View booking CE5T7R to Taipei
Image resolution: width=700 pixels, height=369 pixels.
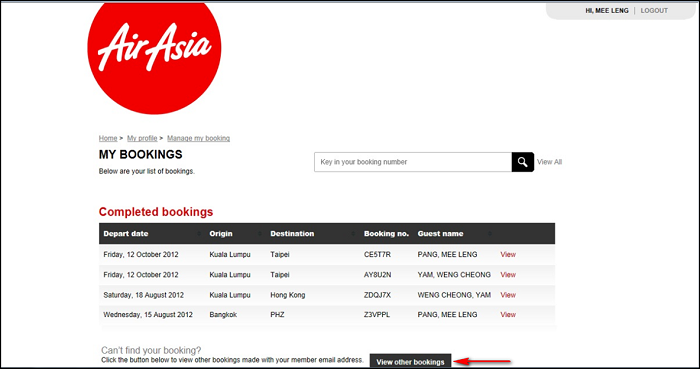pos(508,254)
